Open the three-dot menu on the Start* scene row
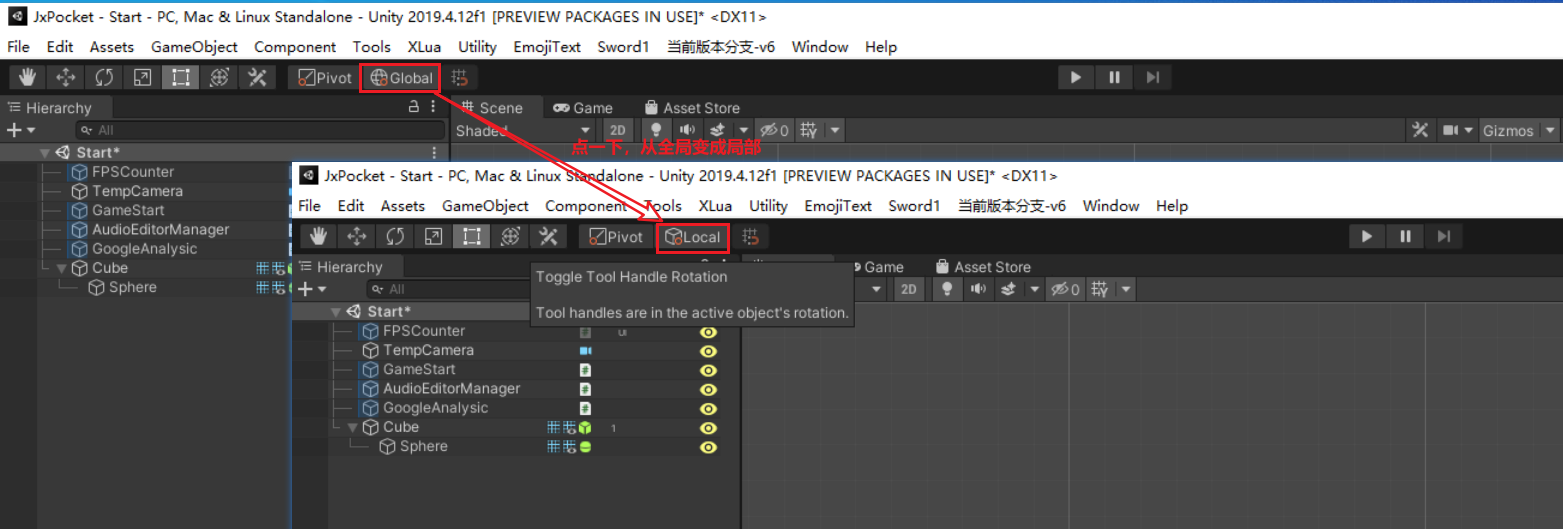The image size is (1563, 529). (434, 153)
